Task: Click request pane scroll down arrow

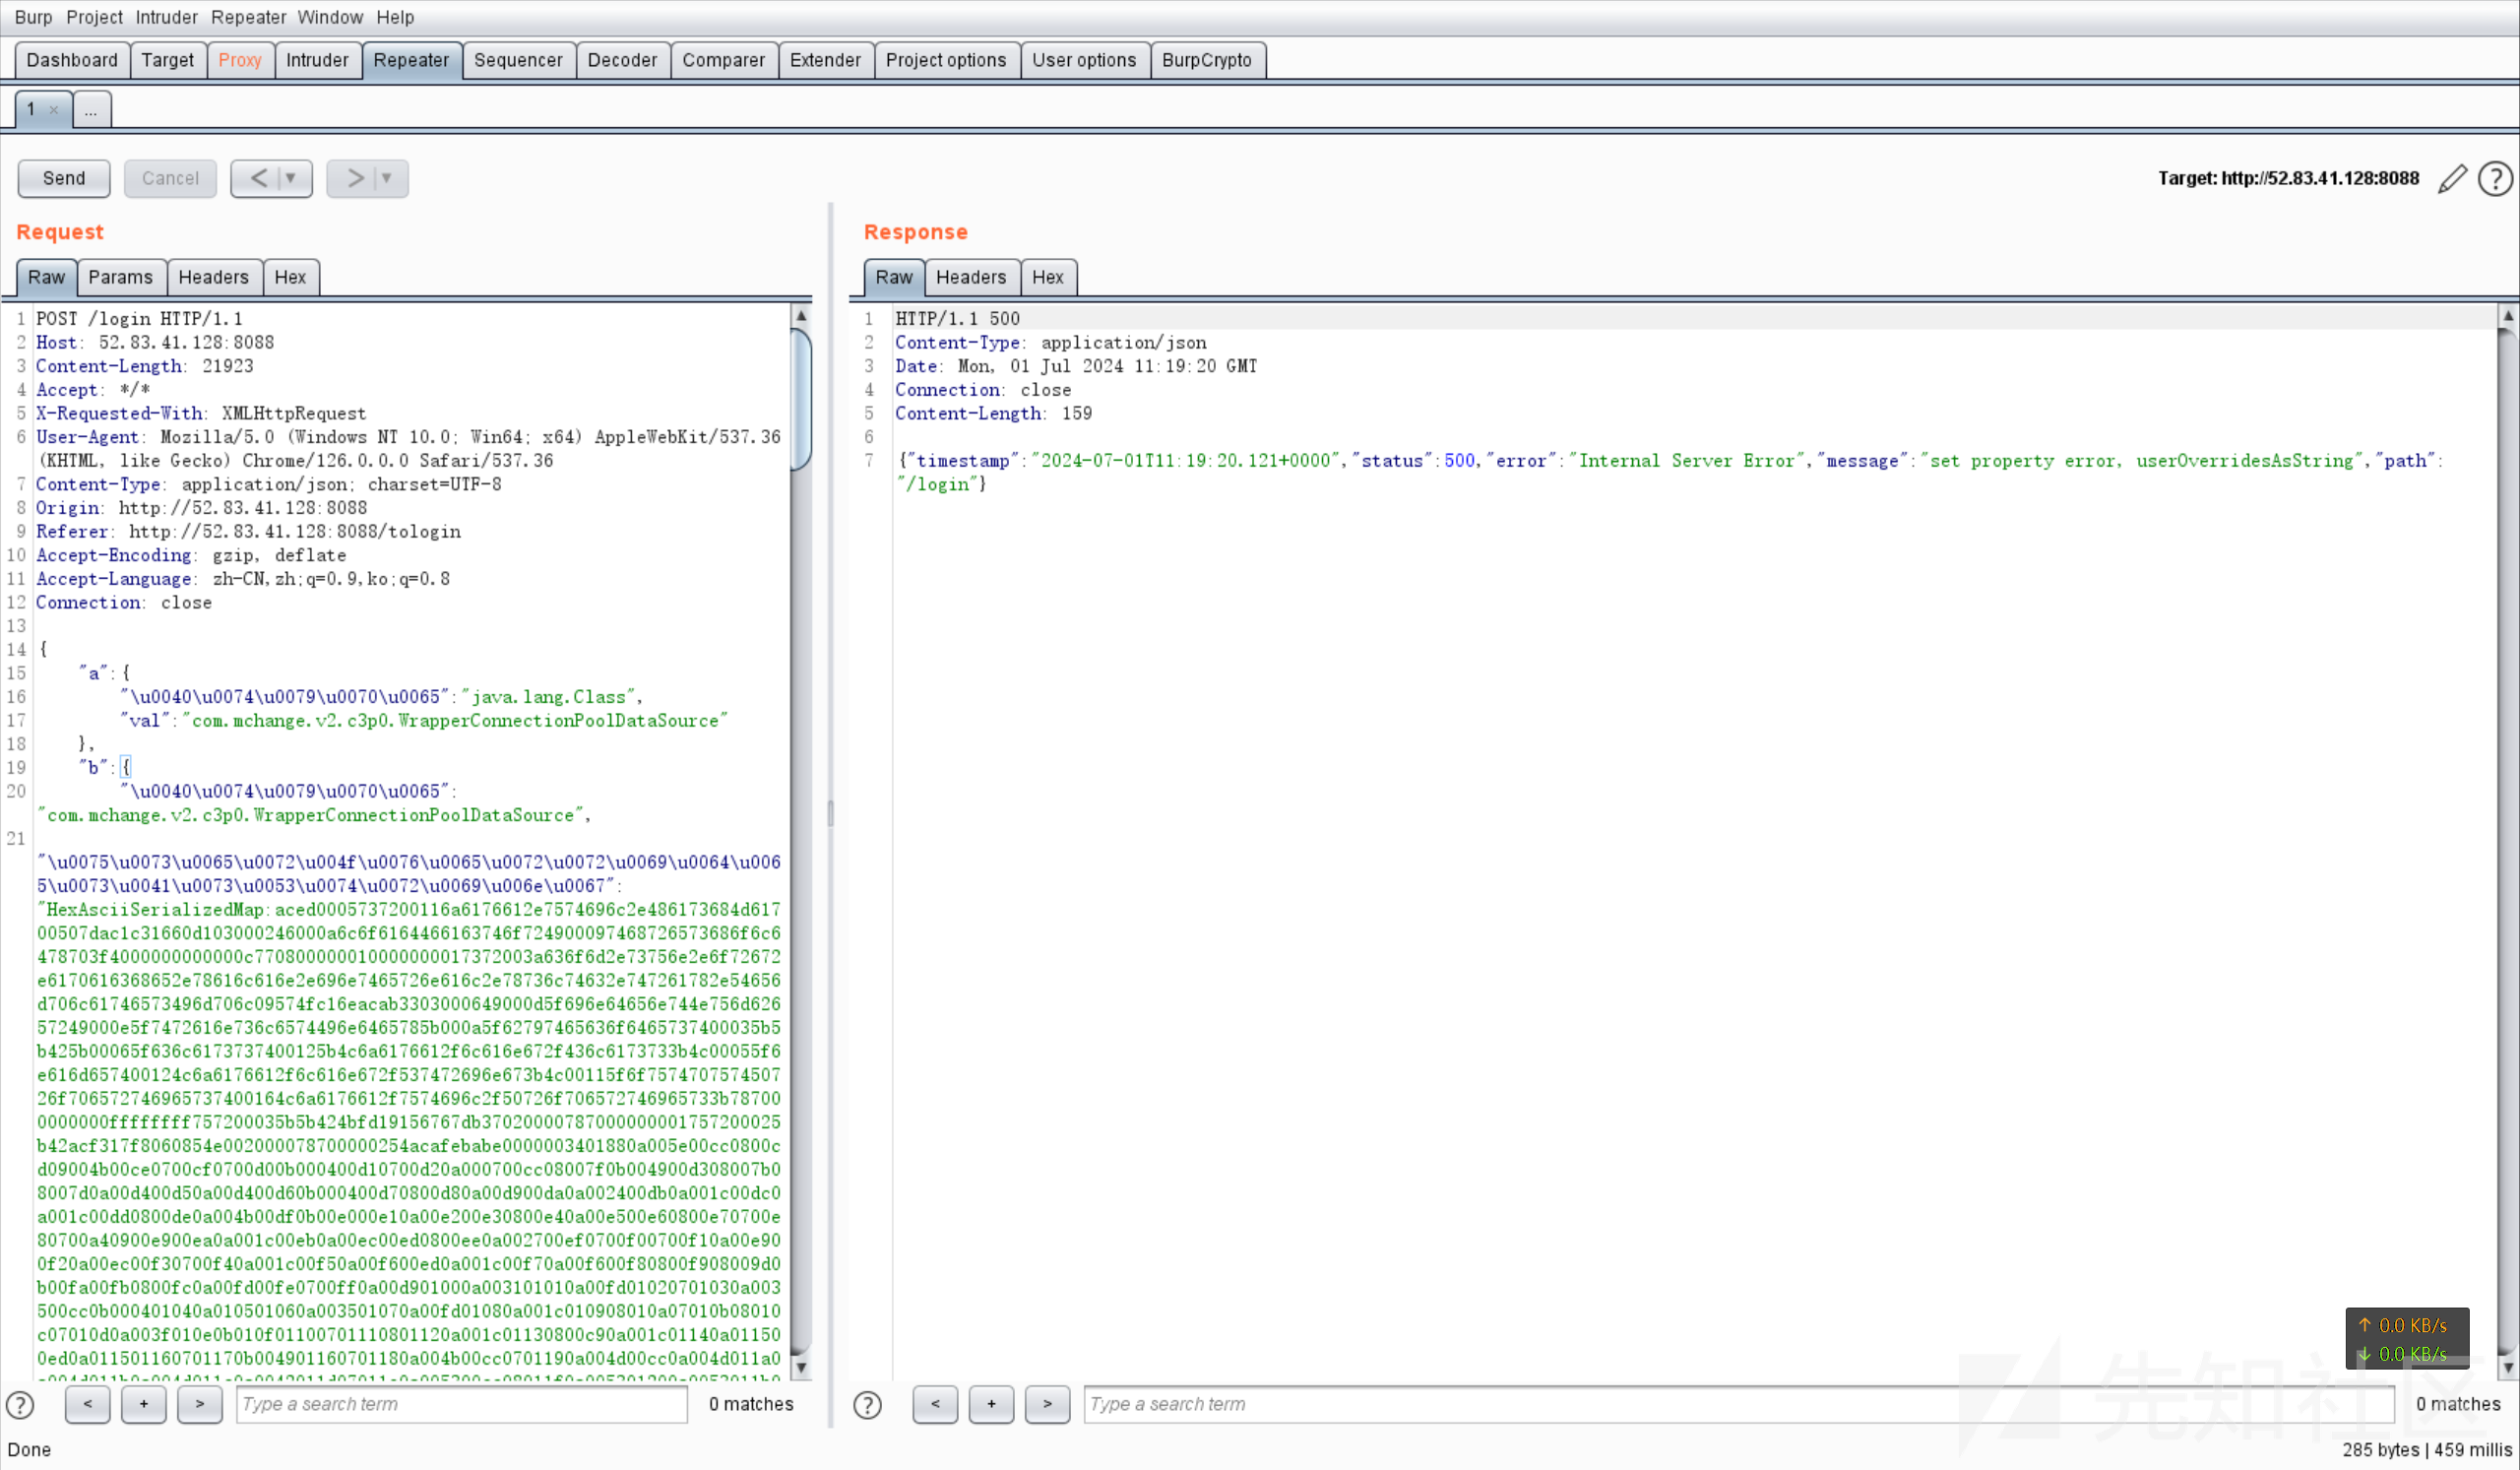Action: (x=801, y=1367)
